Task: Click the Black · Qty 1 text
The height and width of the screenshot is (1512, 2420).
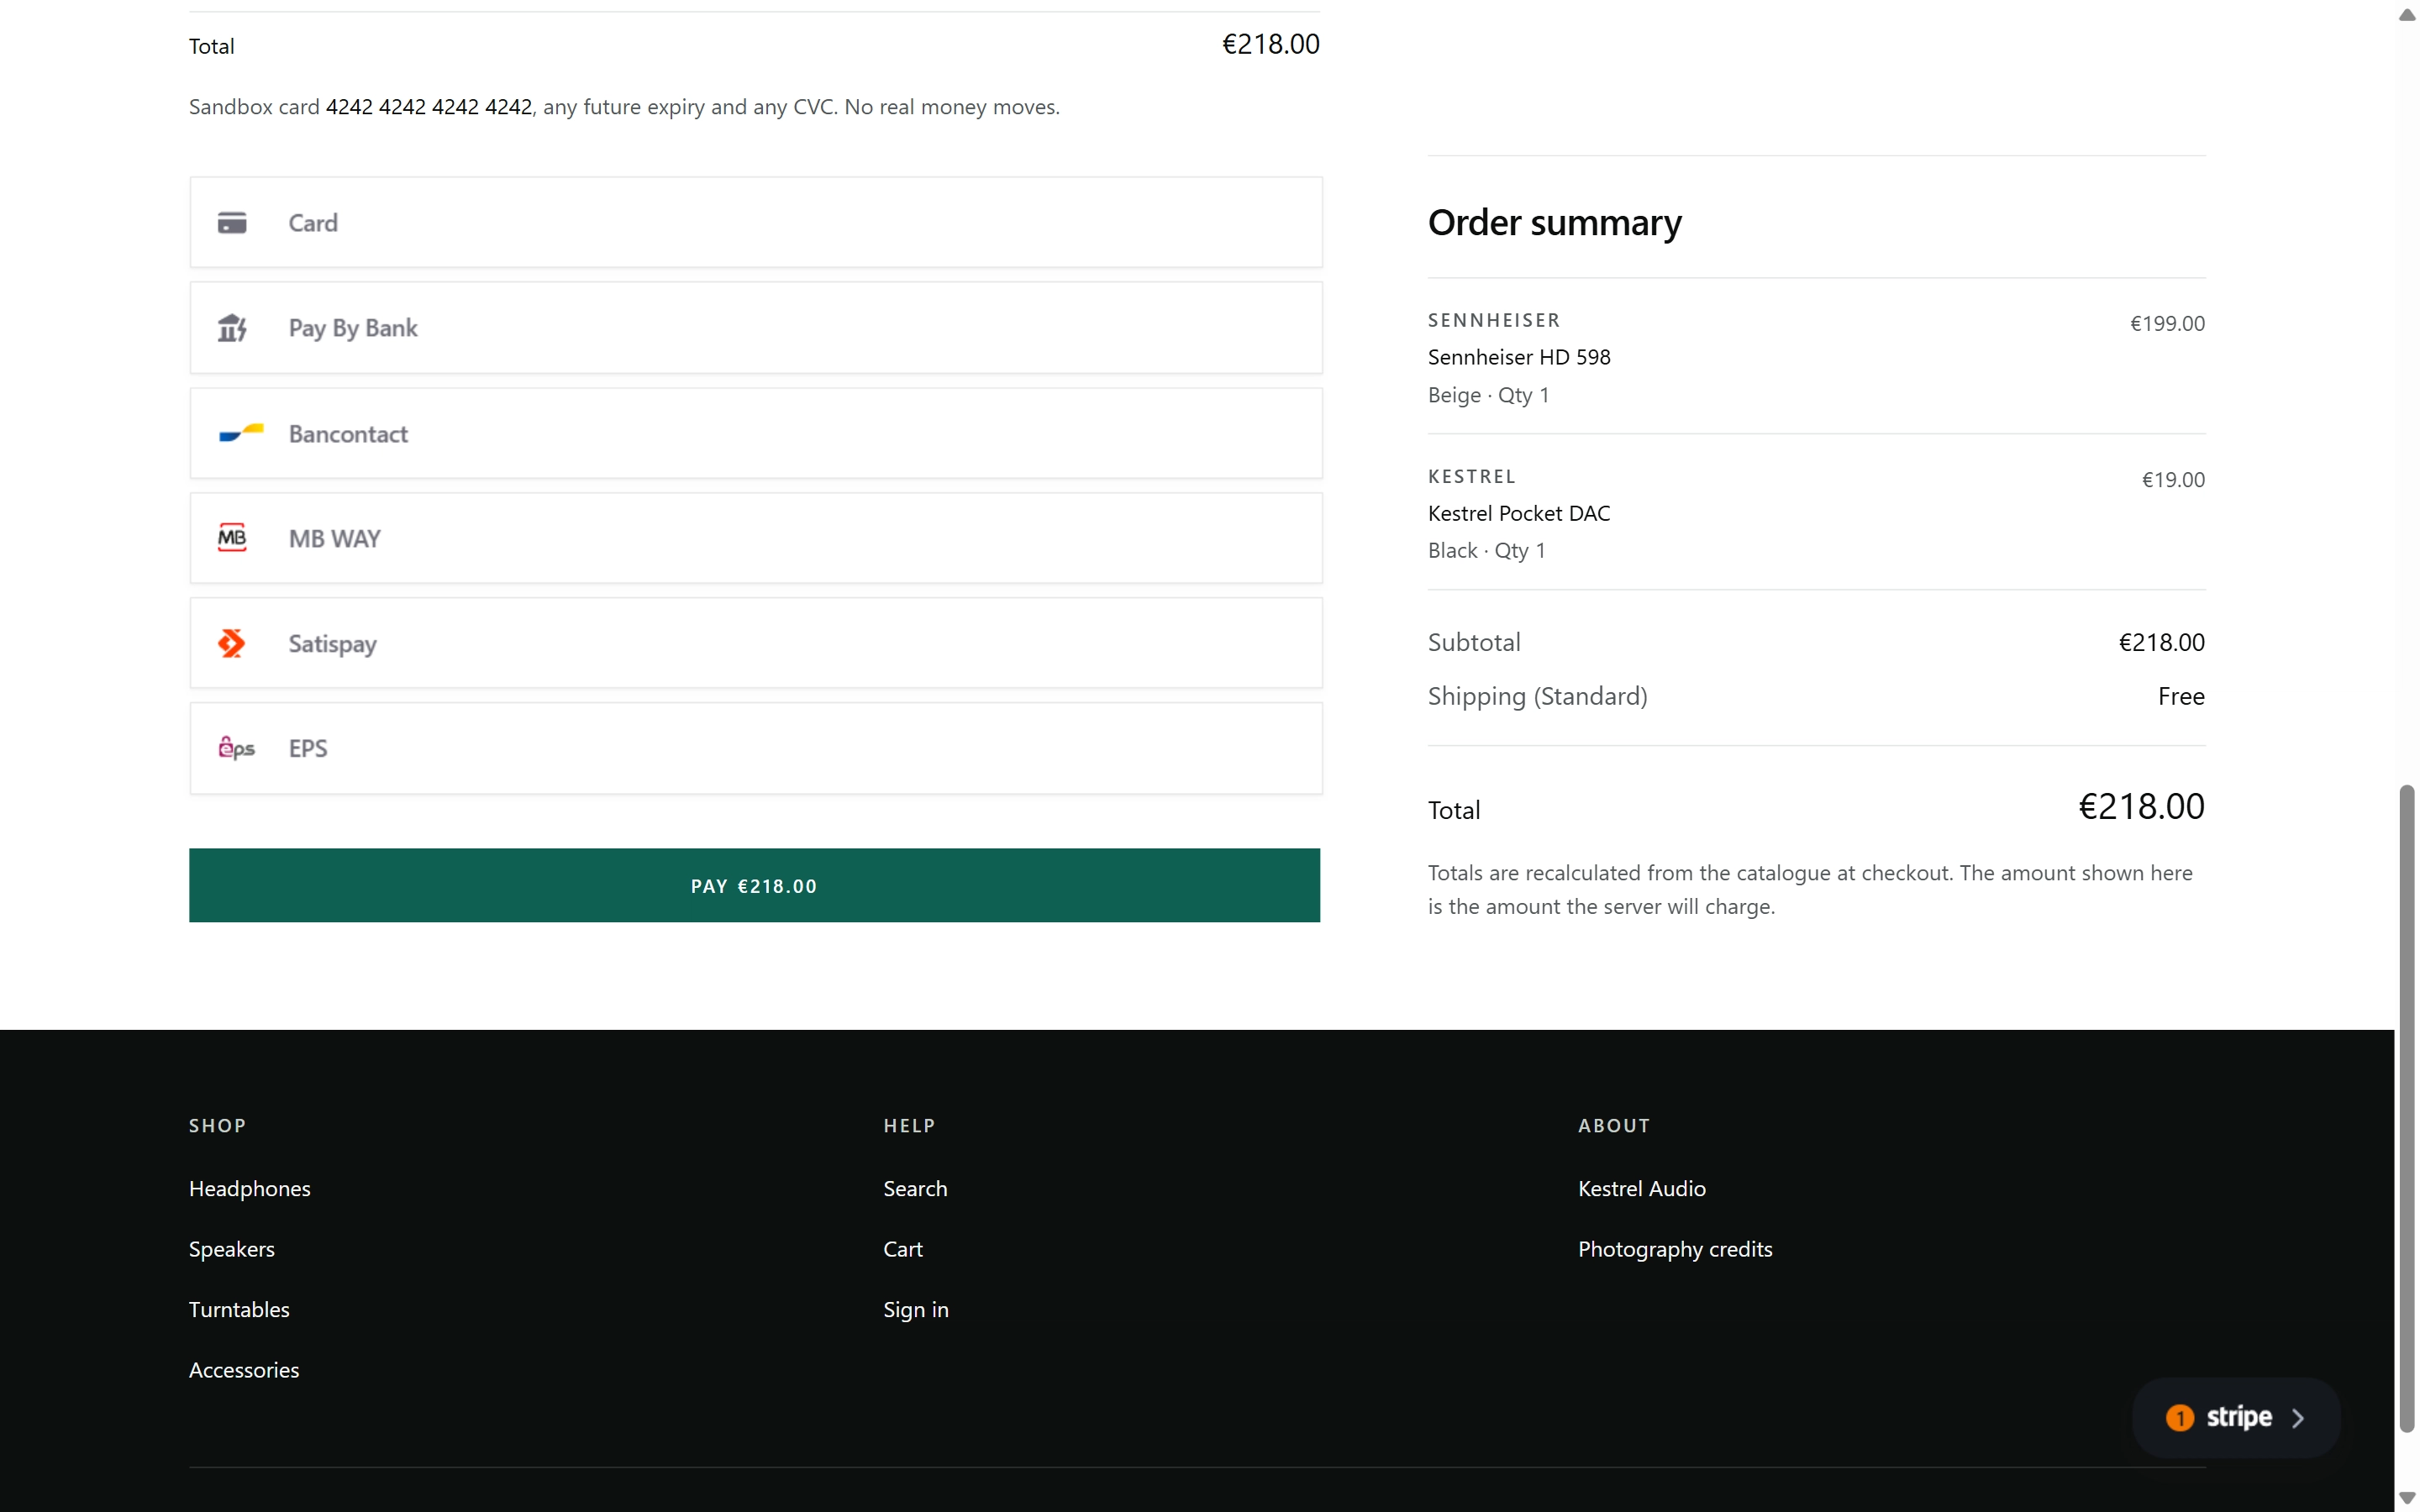Action: 1487,550
